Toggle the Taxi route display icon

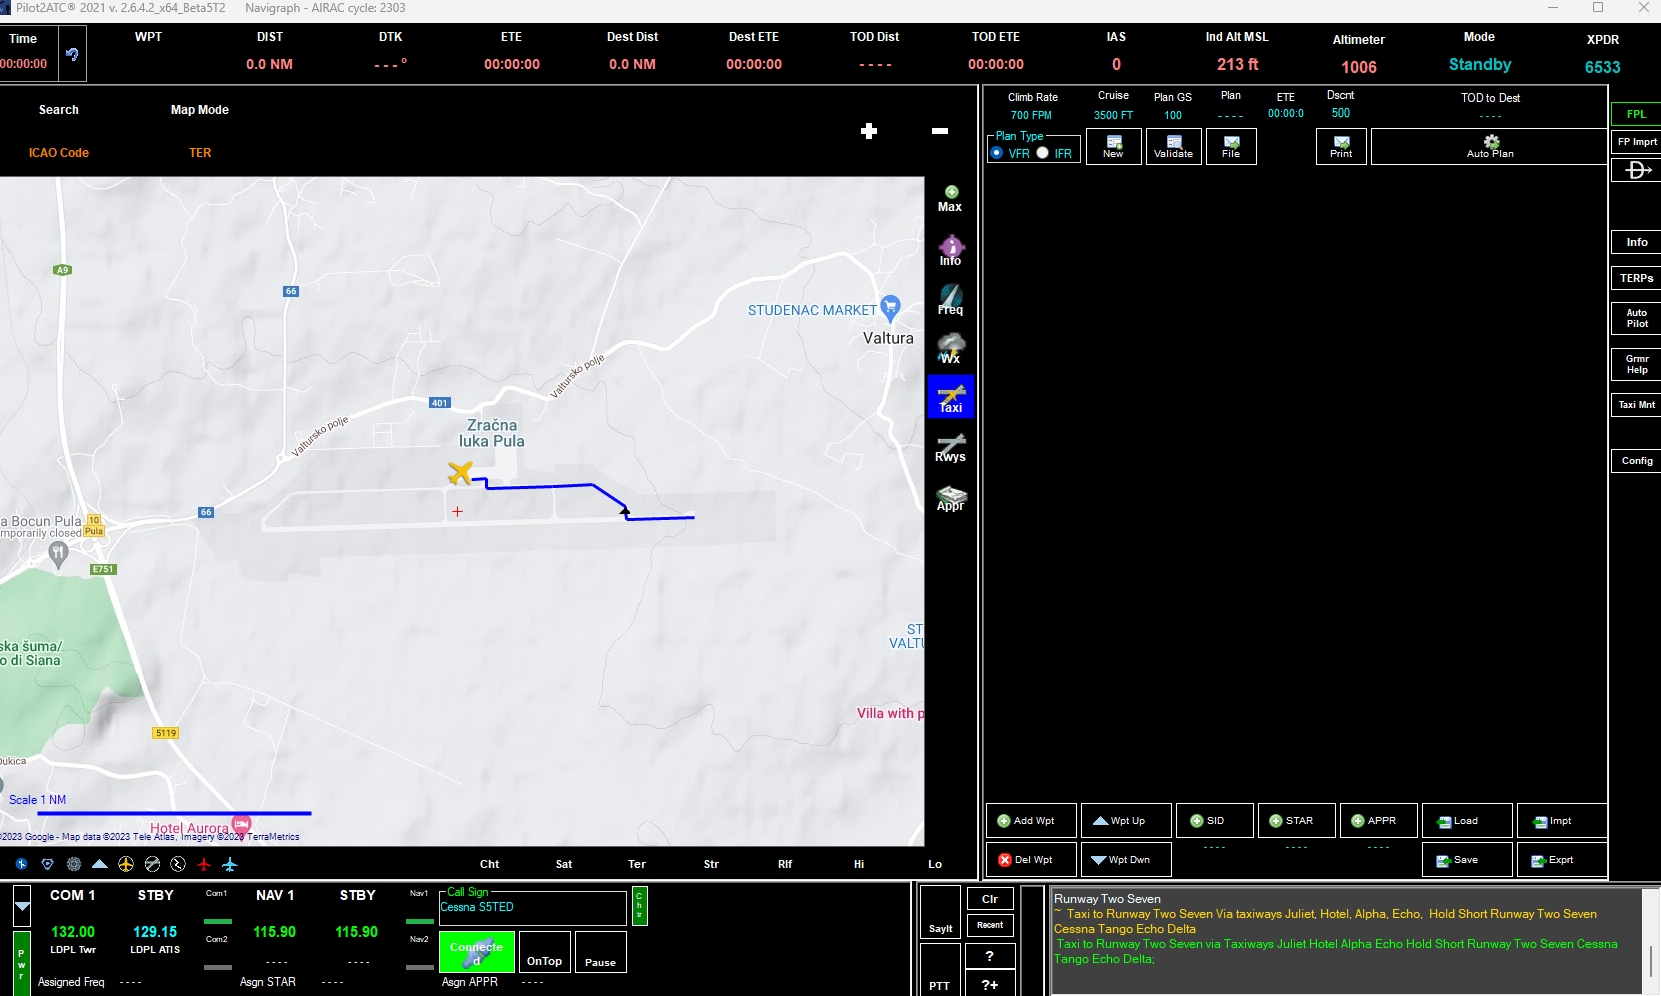click(x=951, y=397)
